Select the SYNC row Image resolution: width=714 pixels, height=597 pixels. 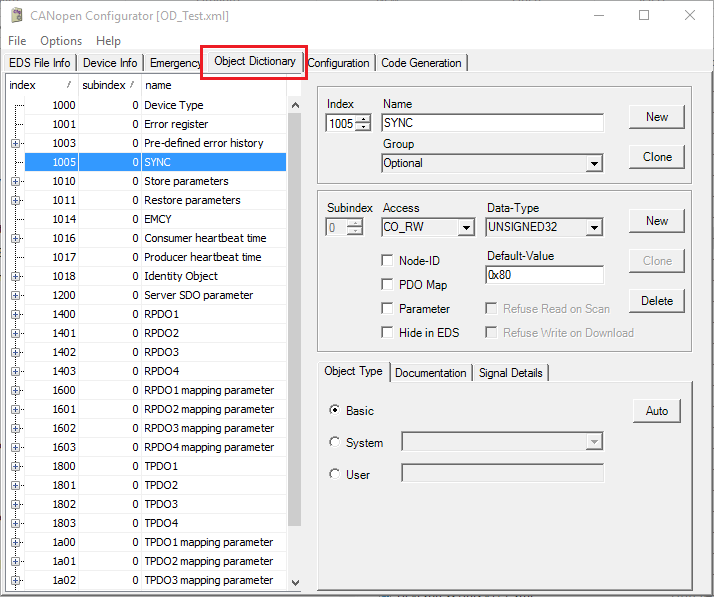155,162
